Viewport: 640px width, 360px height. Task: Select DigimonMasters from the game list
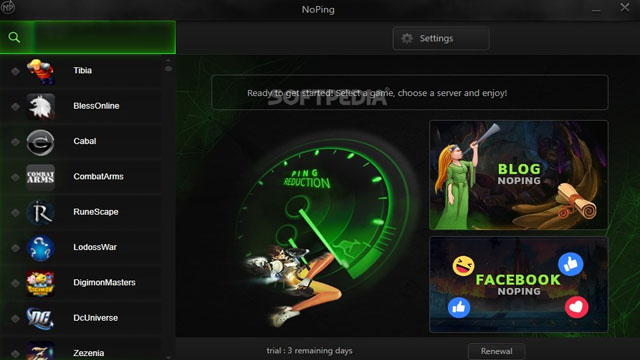tap(82, 283)
